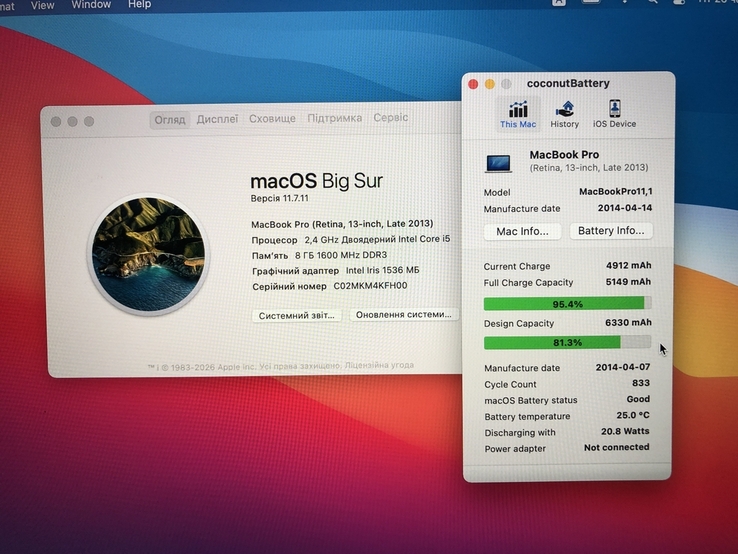Click the Current Charge 4912 mAh value

(628, 265)
